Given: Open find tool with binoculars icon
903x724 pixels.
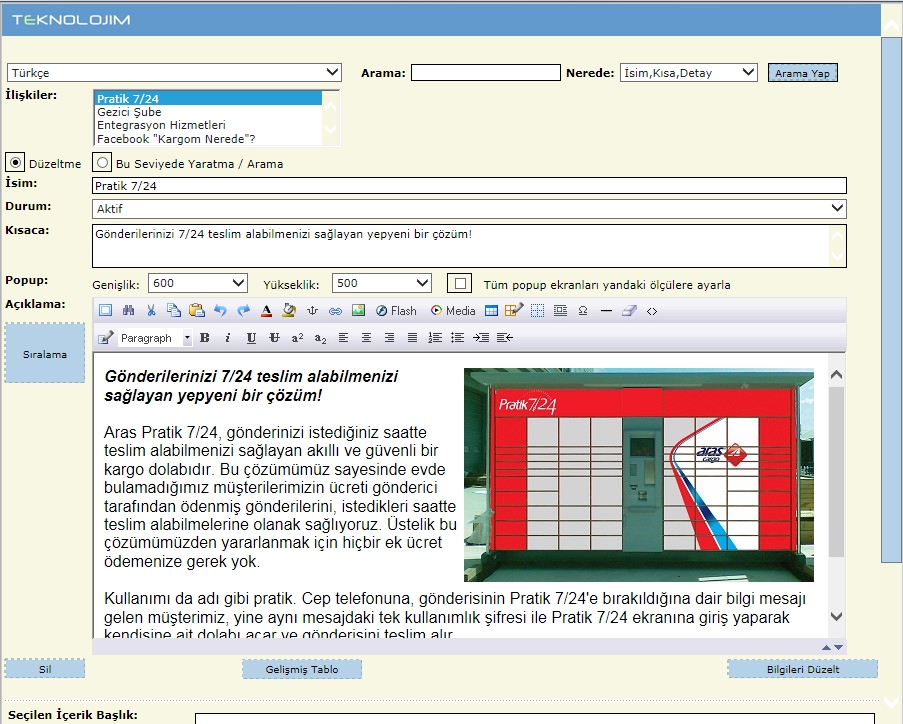Looking at the screenshot, I should click(x=128, y=311).
